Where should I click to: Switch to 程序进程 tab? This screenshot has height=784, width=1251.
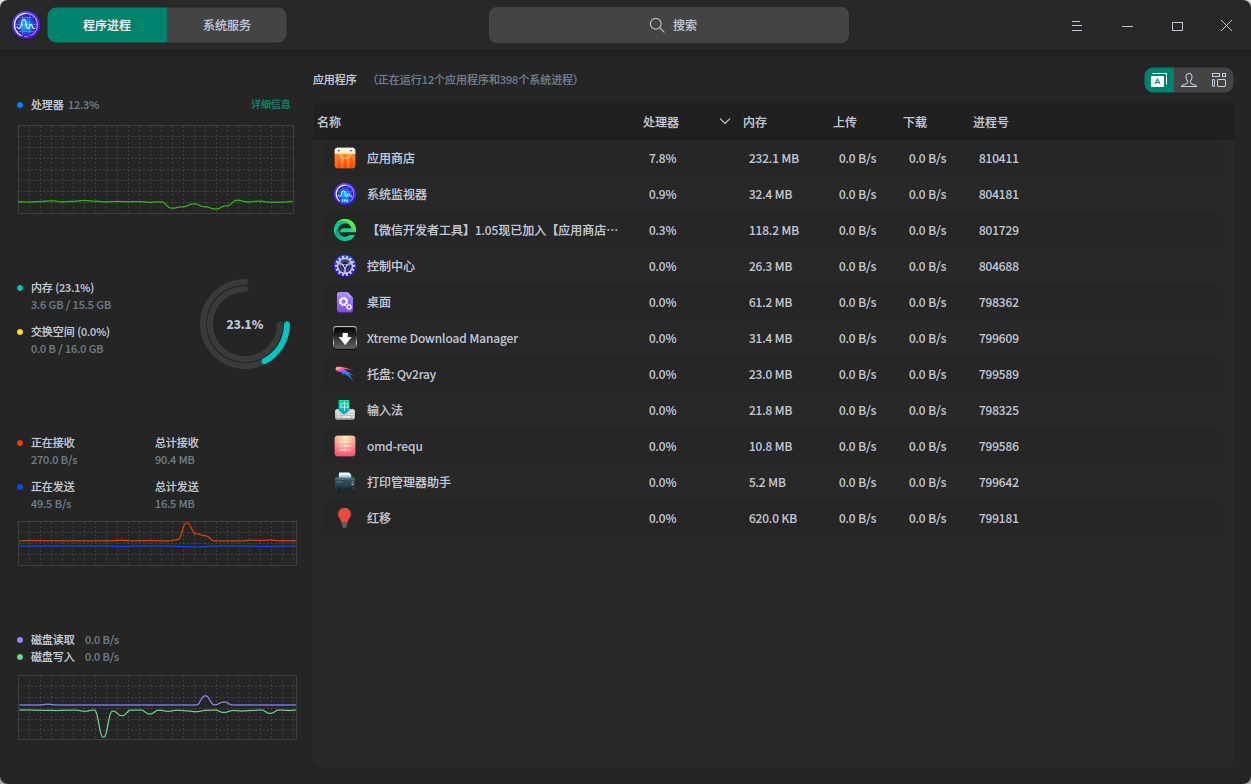[107, 25]
